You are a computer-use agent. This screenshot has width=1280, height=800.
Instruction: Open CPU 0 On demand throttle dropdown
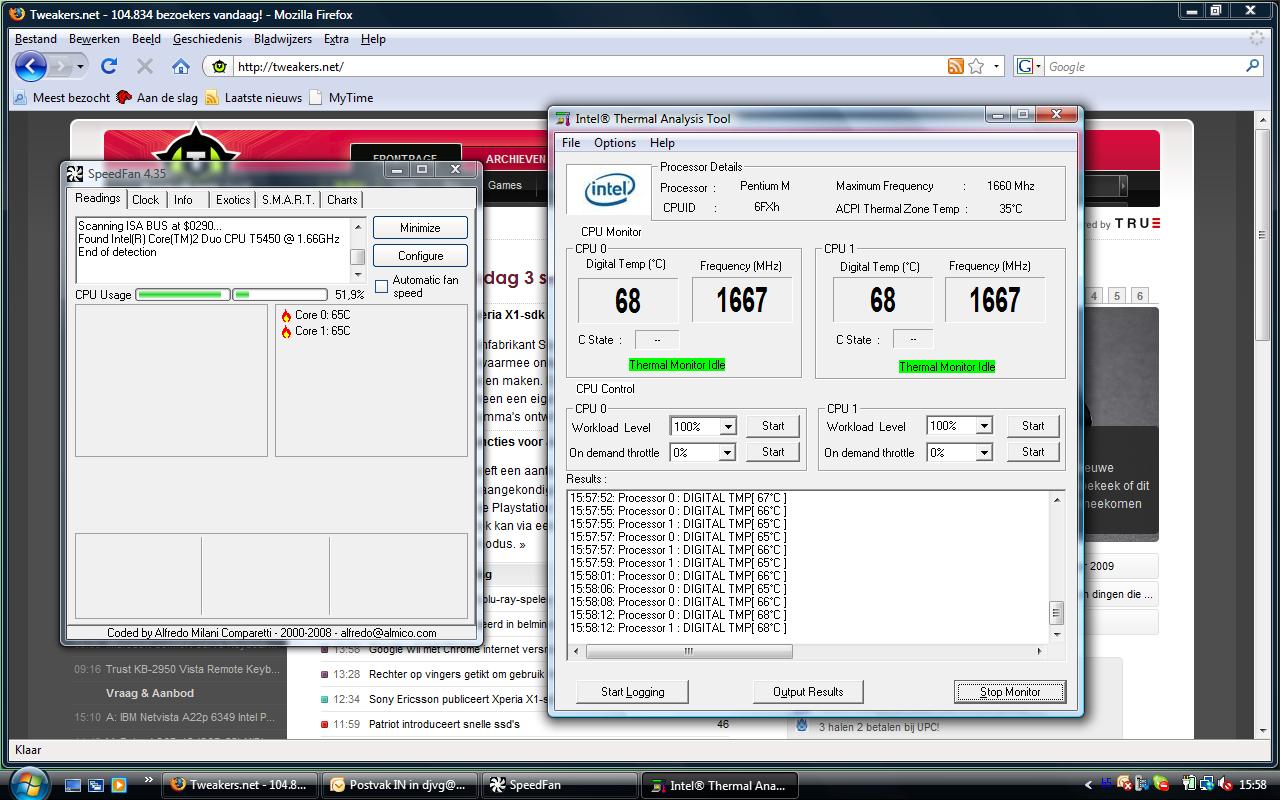[x=727, y=453]
